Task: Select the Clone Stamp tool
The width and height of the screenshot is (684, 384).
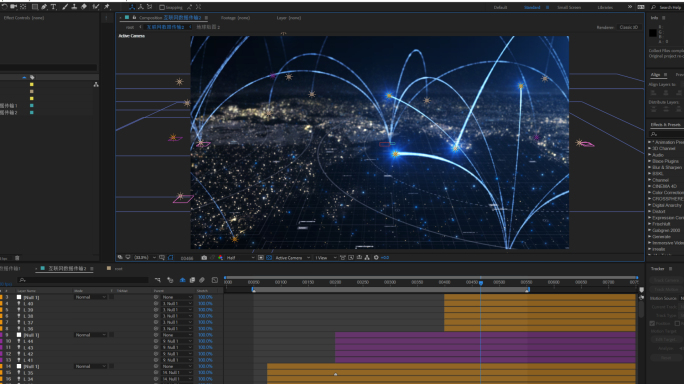Action: [x=74, y=7]
